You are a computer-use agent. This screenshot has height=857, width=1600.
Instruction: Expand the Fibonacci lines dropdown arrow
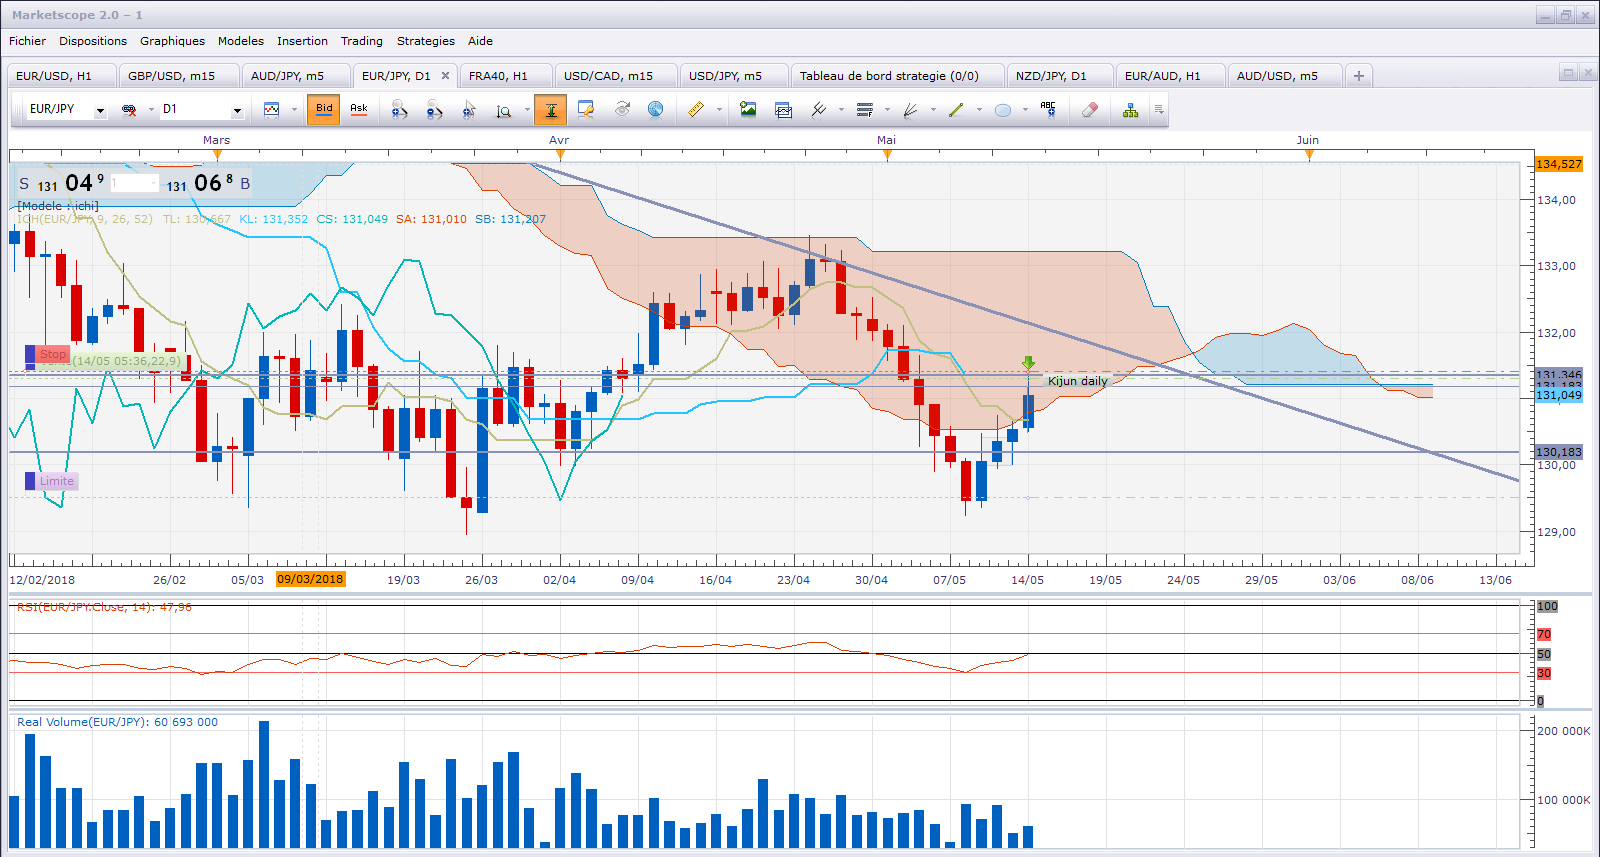pyautogui.click(x=887, y=110)
